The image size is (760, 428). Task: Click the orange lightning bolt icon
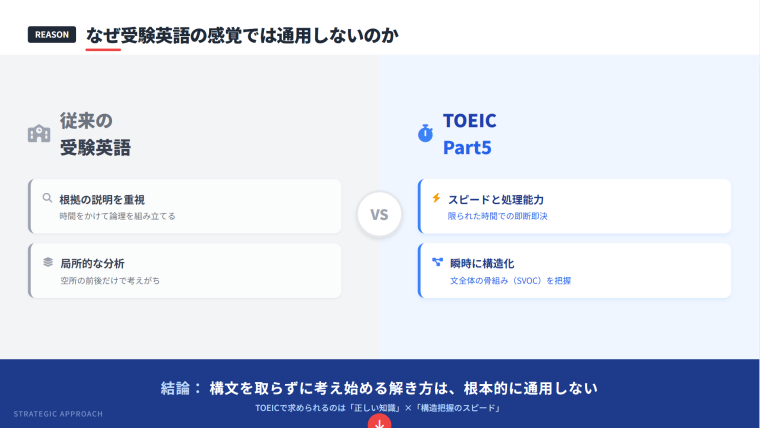436,198
